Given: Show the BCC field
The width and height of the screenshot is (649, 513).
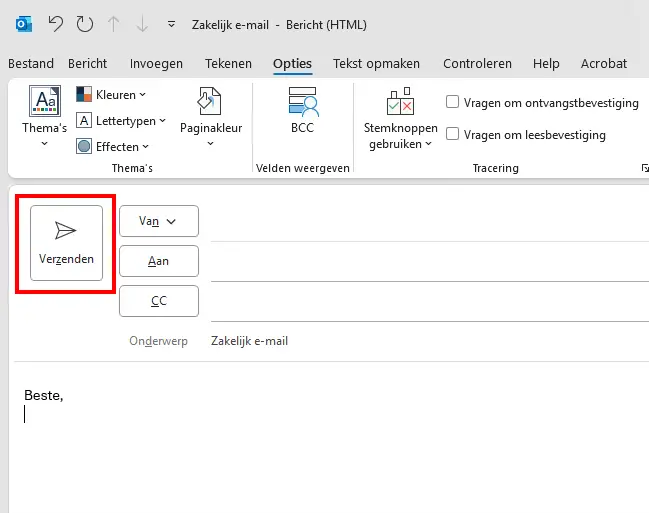Looking at the screenshot, I should click(303, 110).
